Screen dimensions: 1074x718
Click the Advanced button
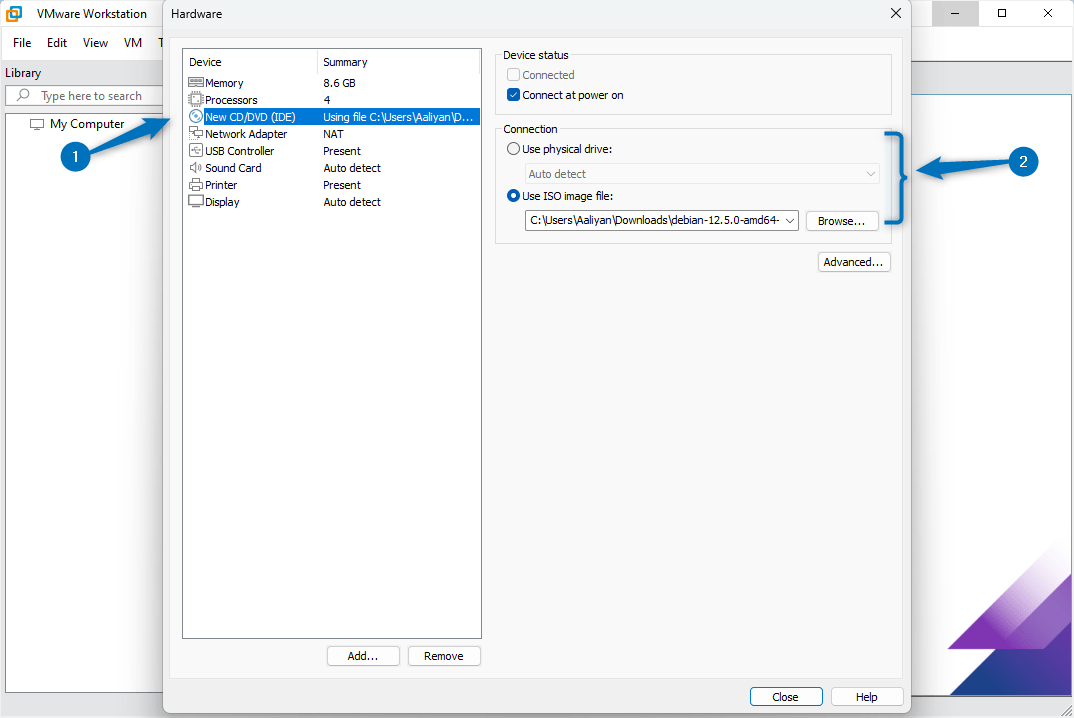coord(853,261)
